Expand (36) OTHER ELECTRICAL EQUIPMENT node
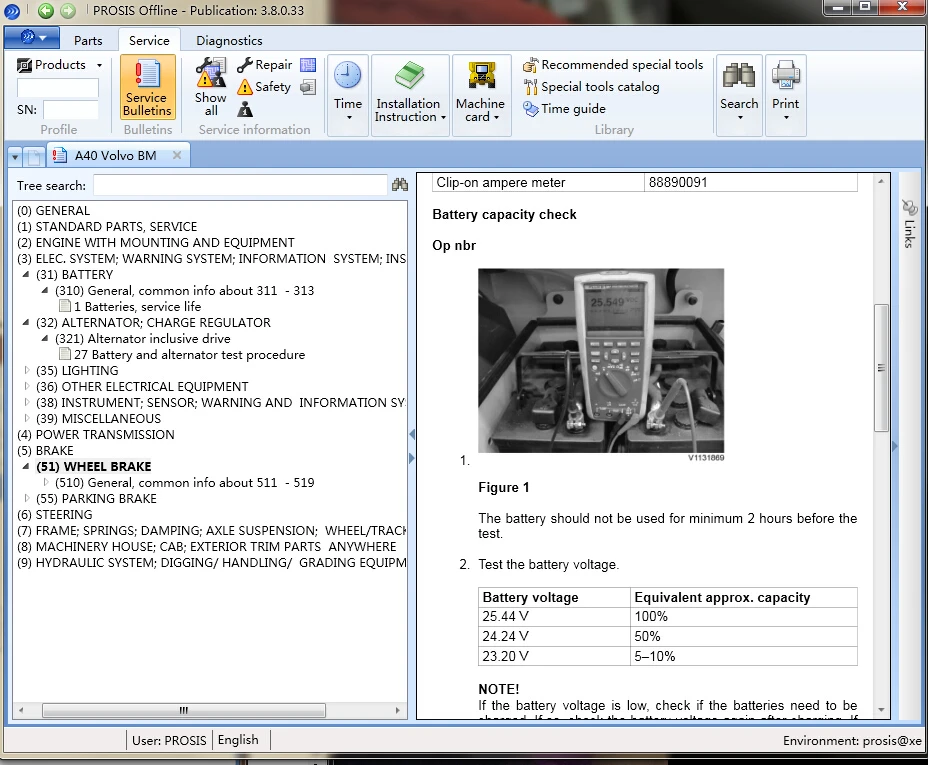Image resolution: width=928 pixels, height=765 pixels. (x=27, y=386)
